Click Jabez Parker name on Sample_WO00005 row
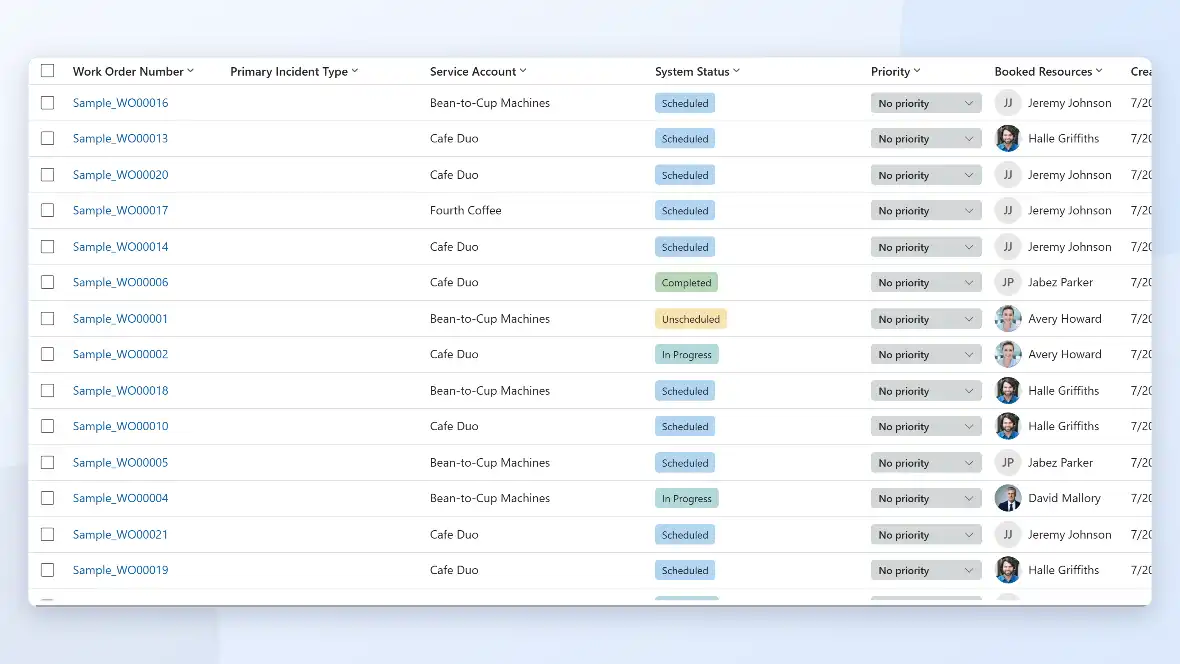Image resolution: width=1180 pixels, height=664 pixels. point(1060,462)
